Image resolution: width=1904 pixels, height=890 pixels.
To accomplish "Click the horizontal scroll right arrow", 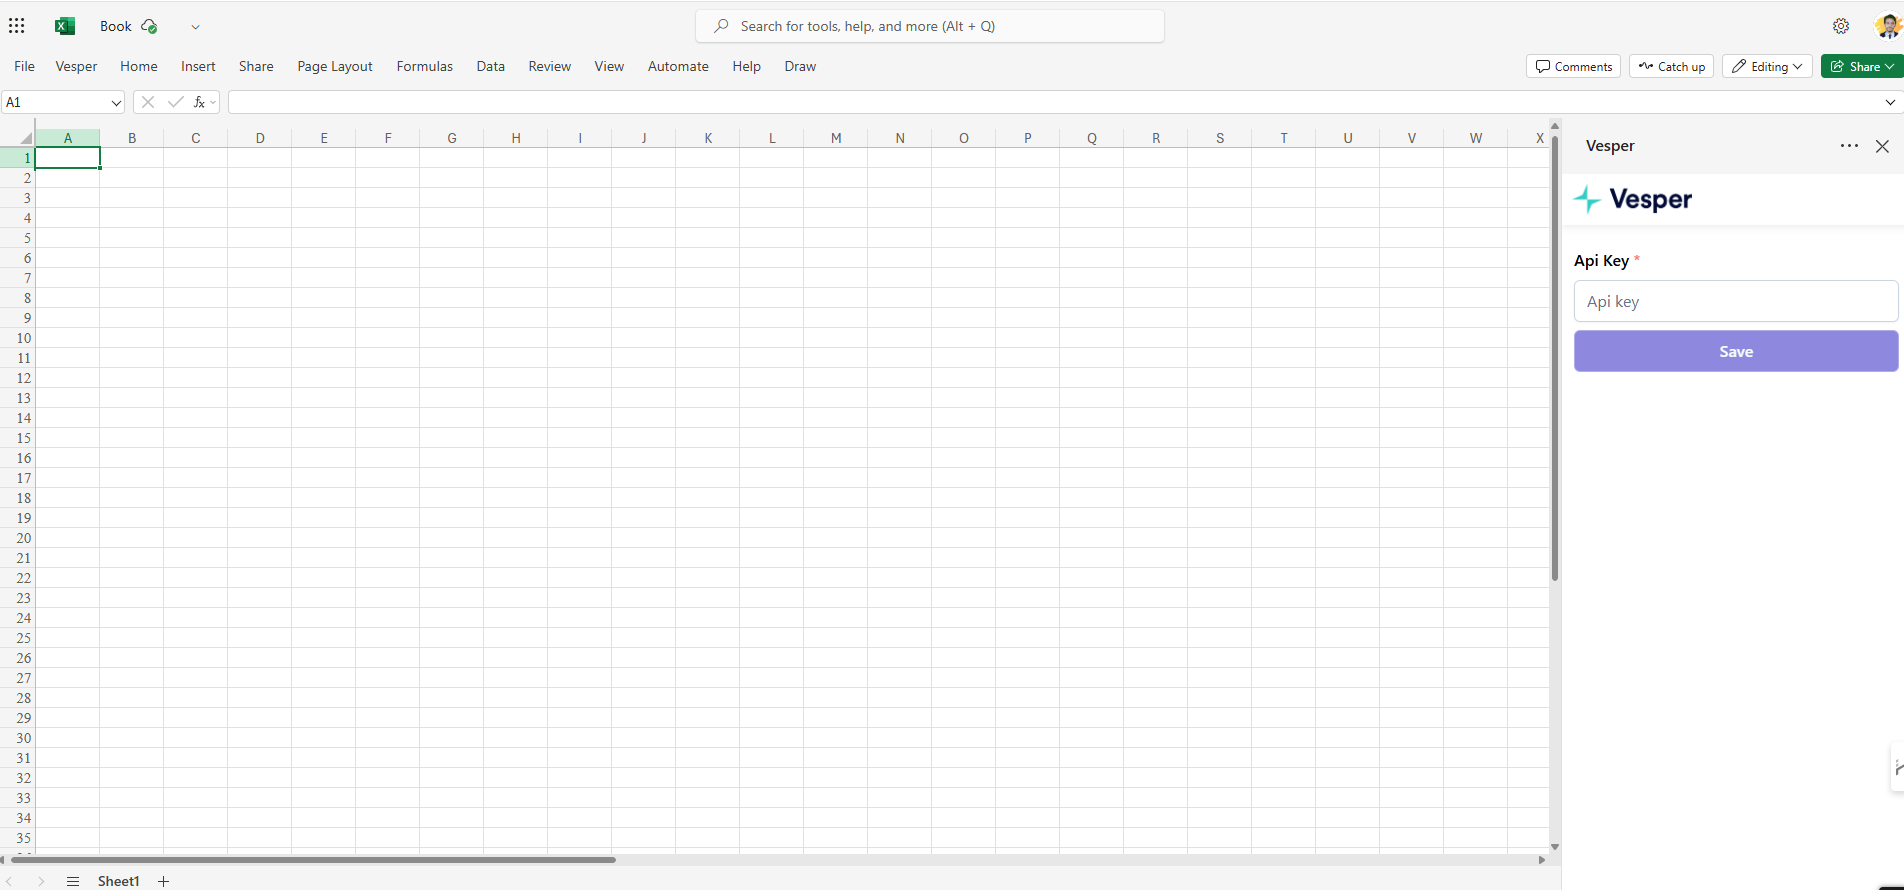I will [x=1542, y=860].
